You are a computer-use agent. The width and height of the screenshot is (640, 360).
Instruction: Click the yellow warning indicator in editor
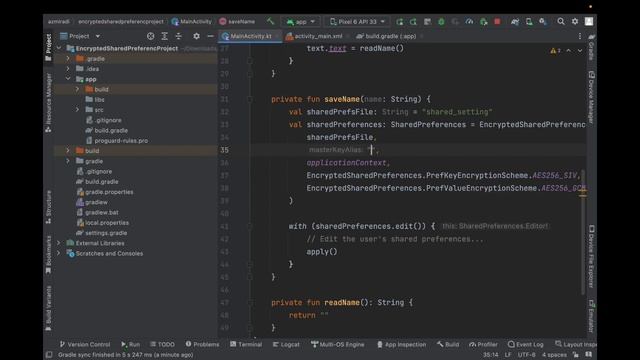(x=555, y=51)
